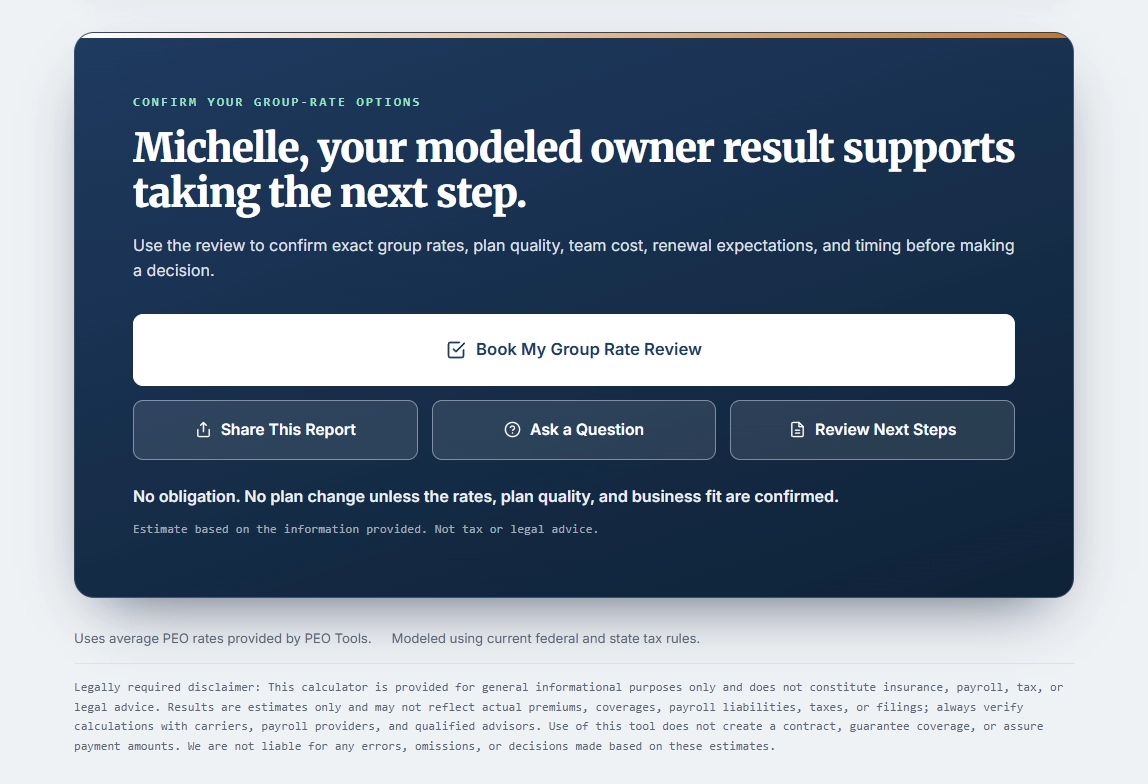Open Review Next Steps
The height and width of the screenshot is (784, 1148).
[x=872, y=430]
